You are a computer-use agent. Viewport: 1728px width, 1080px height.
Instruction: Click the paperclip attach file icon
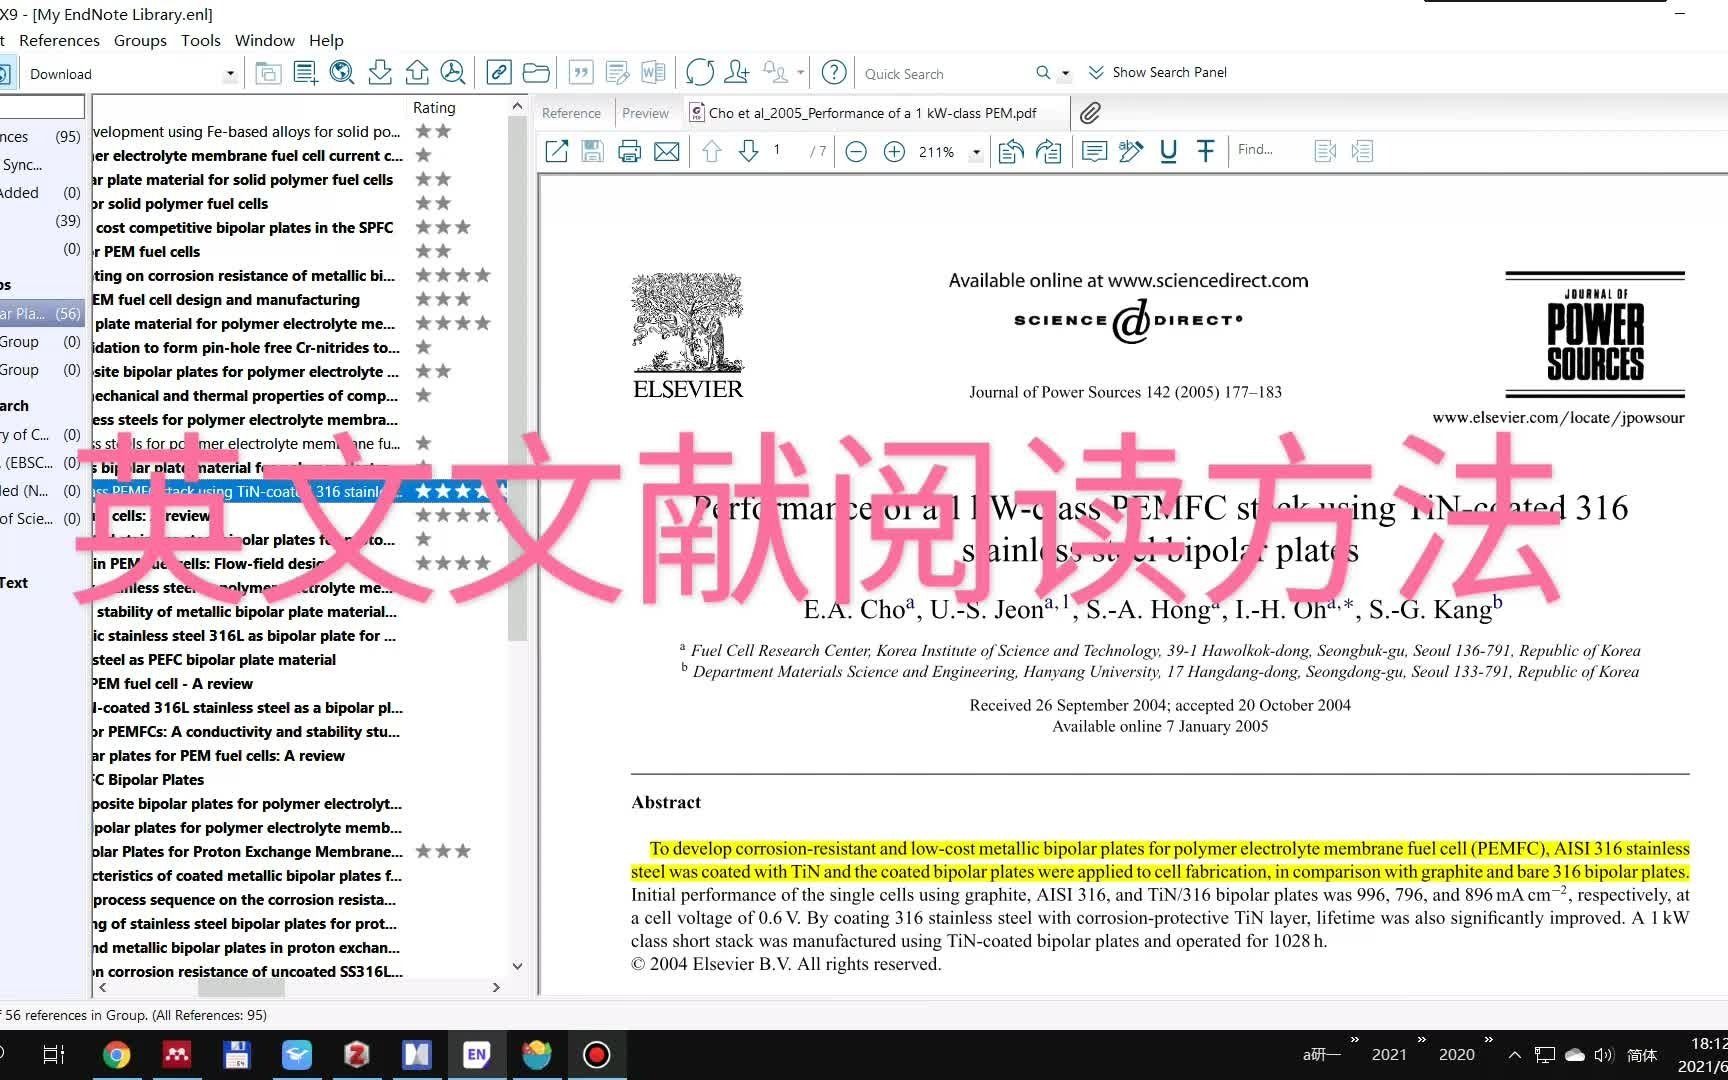1090,113
